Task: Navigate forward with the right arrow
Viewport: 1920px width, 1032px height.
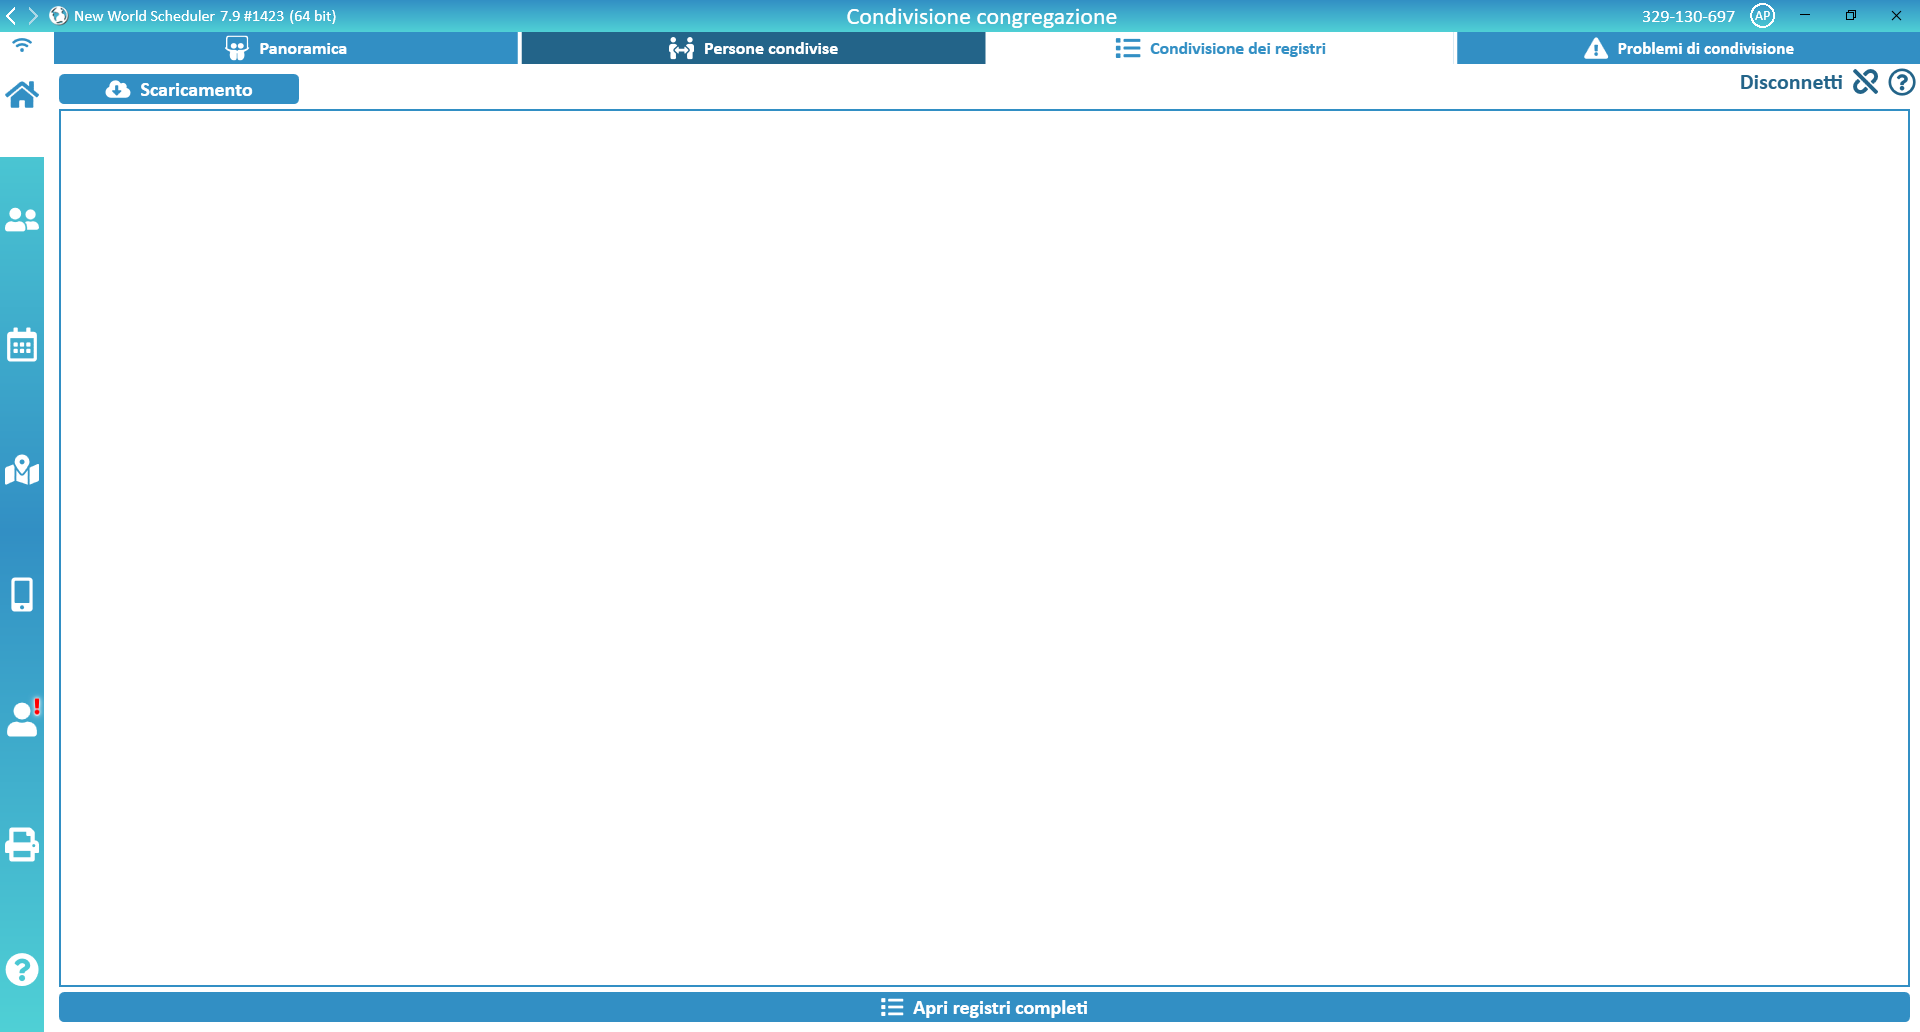Action: [x=33, y=16]
